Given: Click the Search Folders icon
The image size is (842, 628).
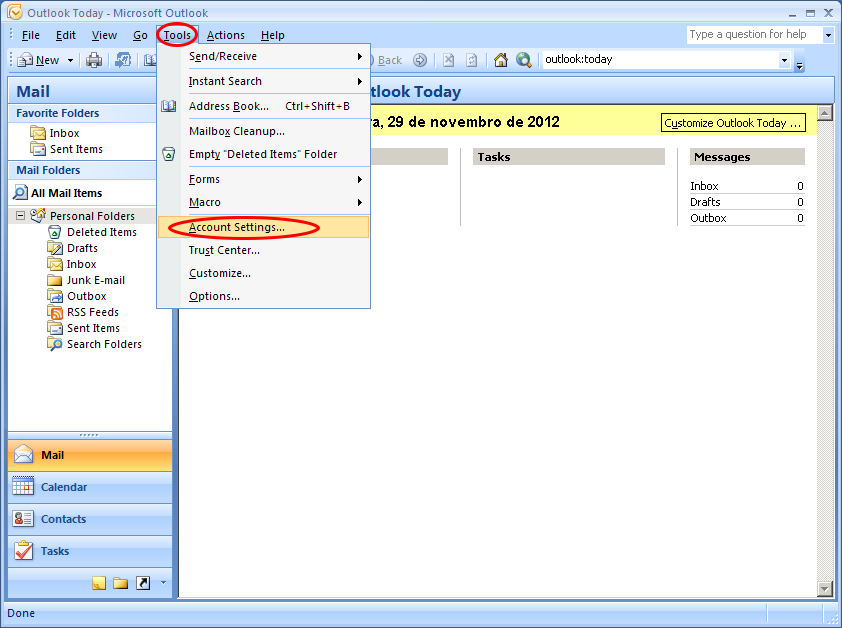Looking at the screenshot, I should (x=55, y=344).
